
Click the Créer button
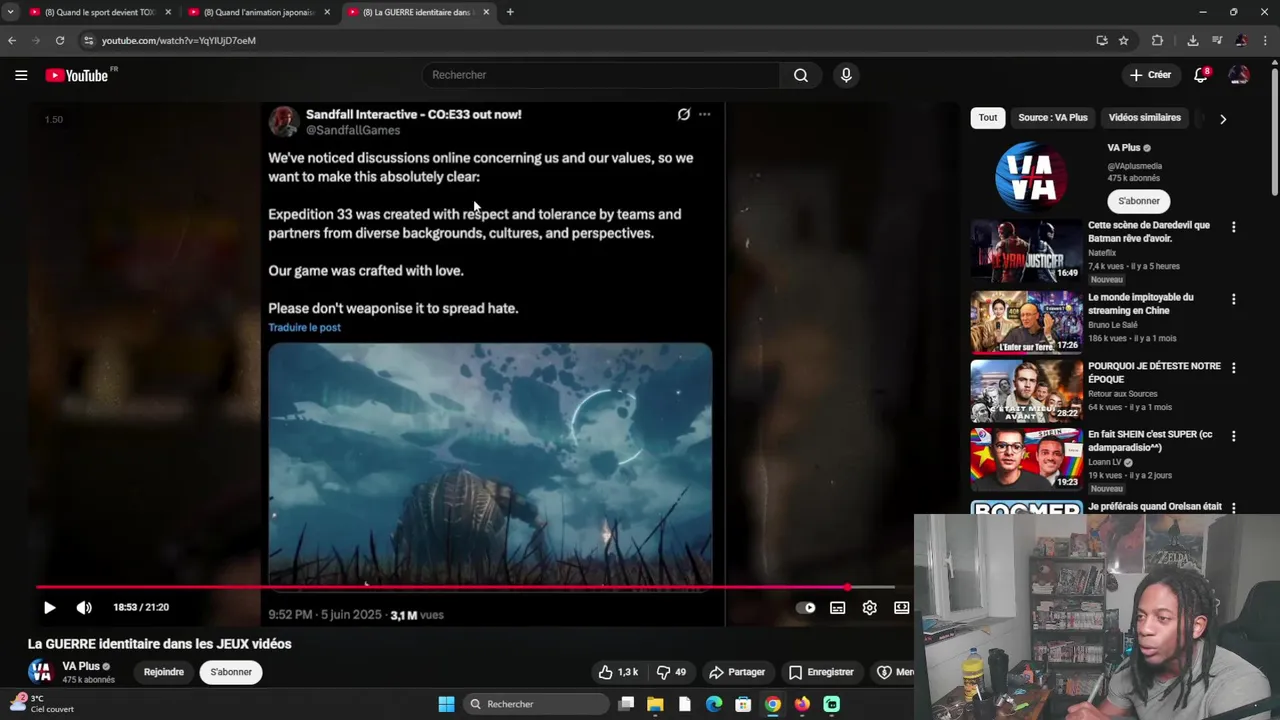click(x=1150, y=75)
